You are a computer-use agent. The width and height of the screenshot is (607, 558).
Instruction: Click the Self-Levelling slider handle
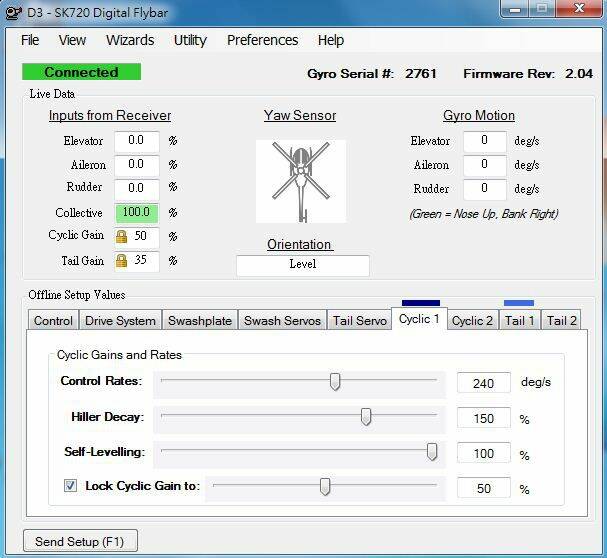pyautogui.click(x=432, y=452)
